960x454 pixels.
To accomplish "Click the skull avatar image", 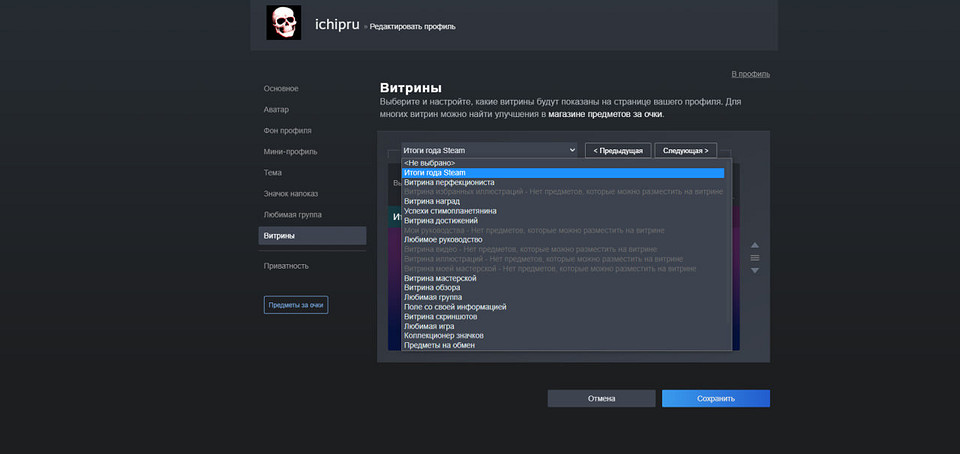I will point(283,23).
